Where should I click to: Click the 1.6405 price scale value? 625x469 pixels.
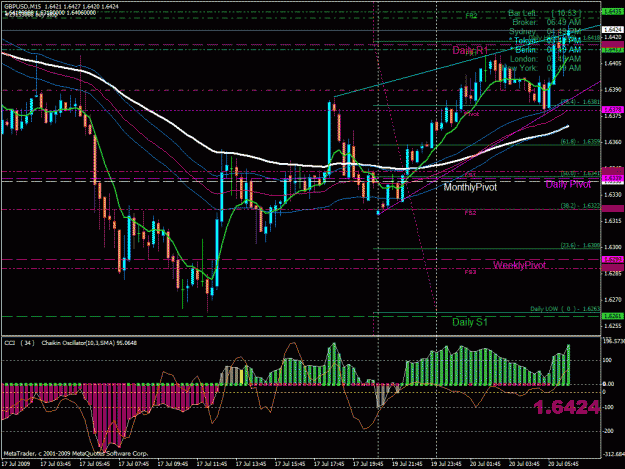614,63
